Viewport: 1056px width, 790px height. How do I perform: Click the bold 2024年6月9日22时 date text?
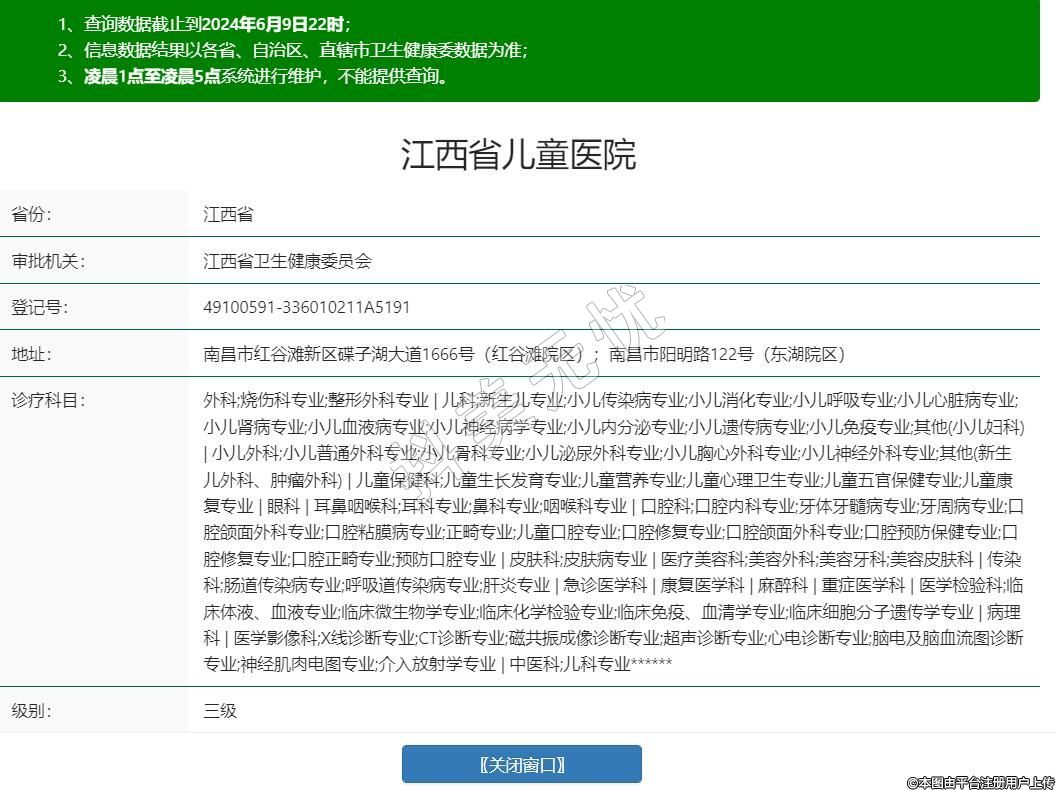[x=276, y=24]
